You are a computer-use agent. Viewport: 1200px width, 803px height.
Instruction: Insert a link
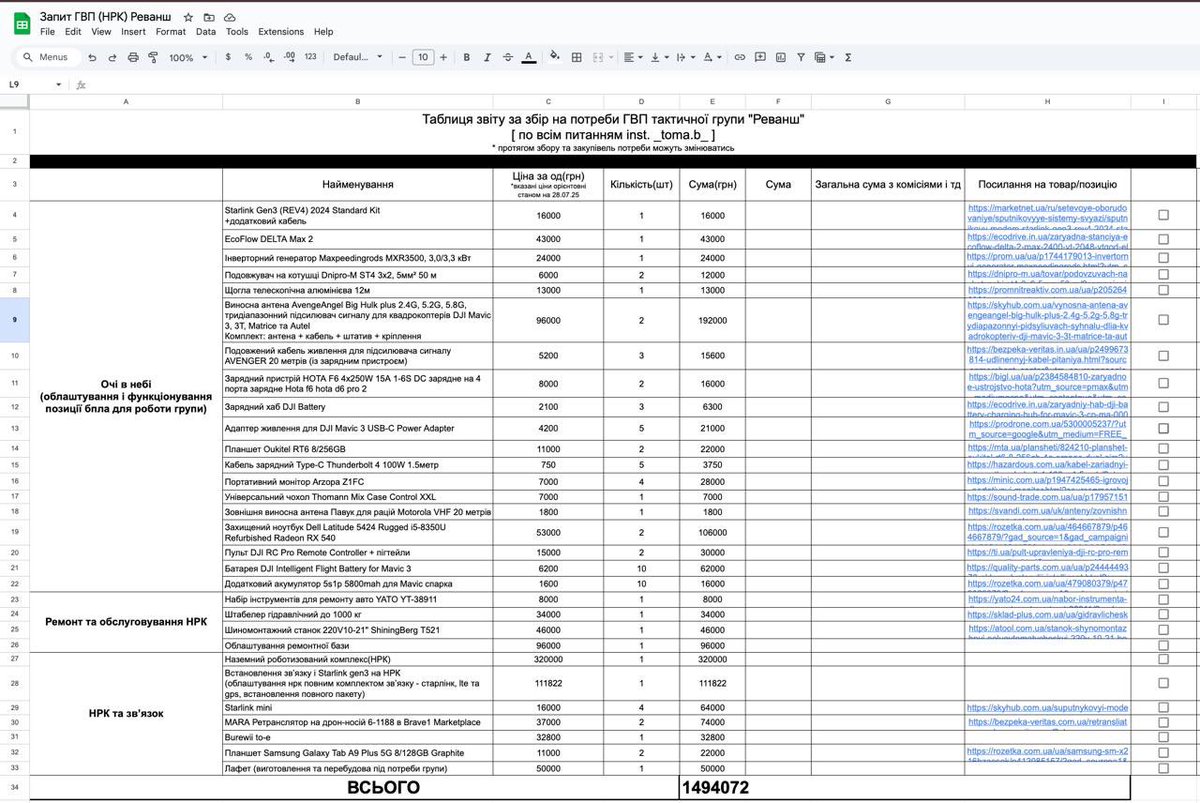point(740,58)
